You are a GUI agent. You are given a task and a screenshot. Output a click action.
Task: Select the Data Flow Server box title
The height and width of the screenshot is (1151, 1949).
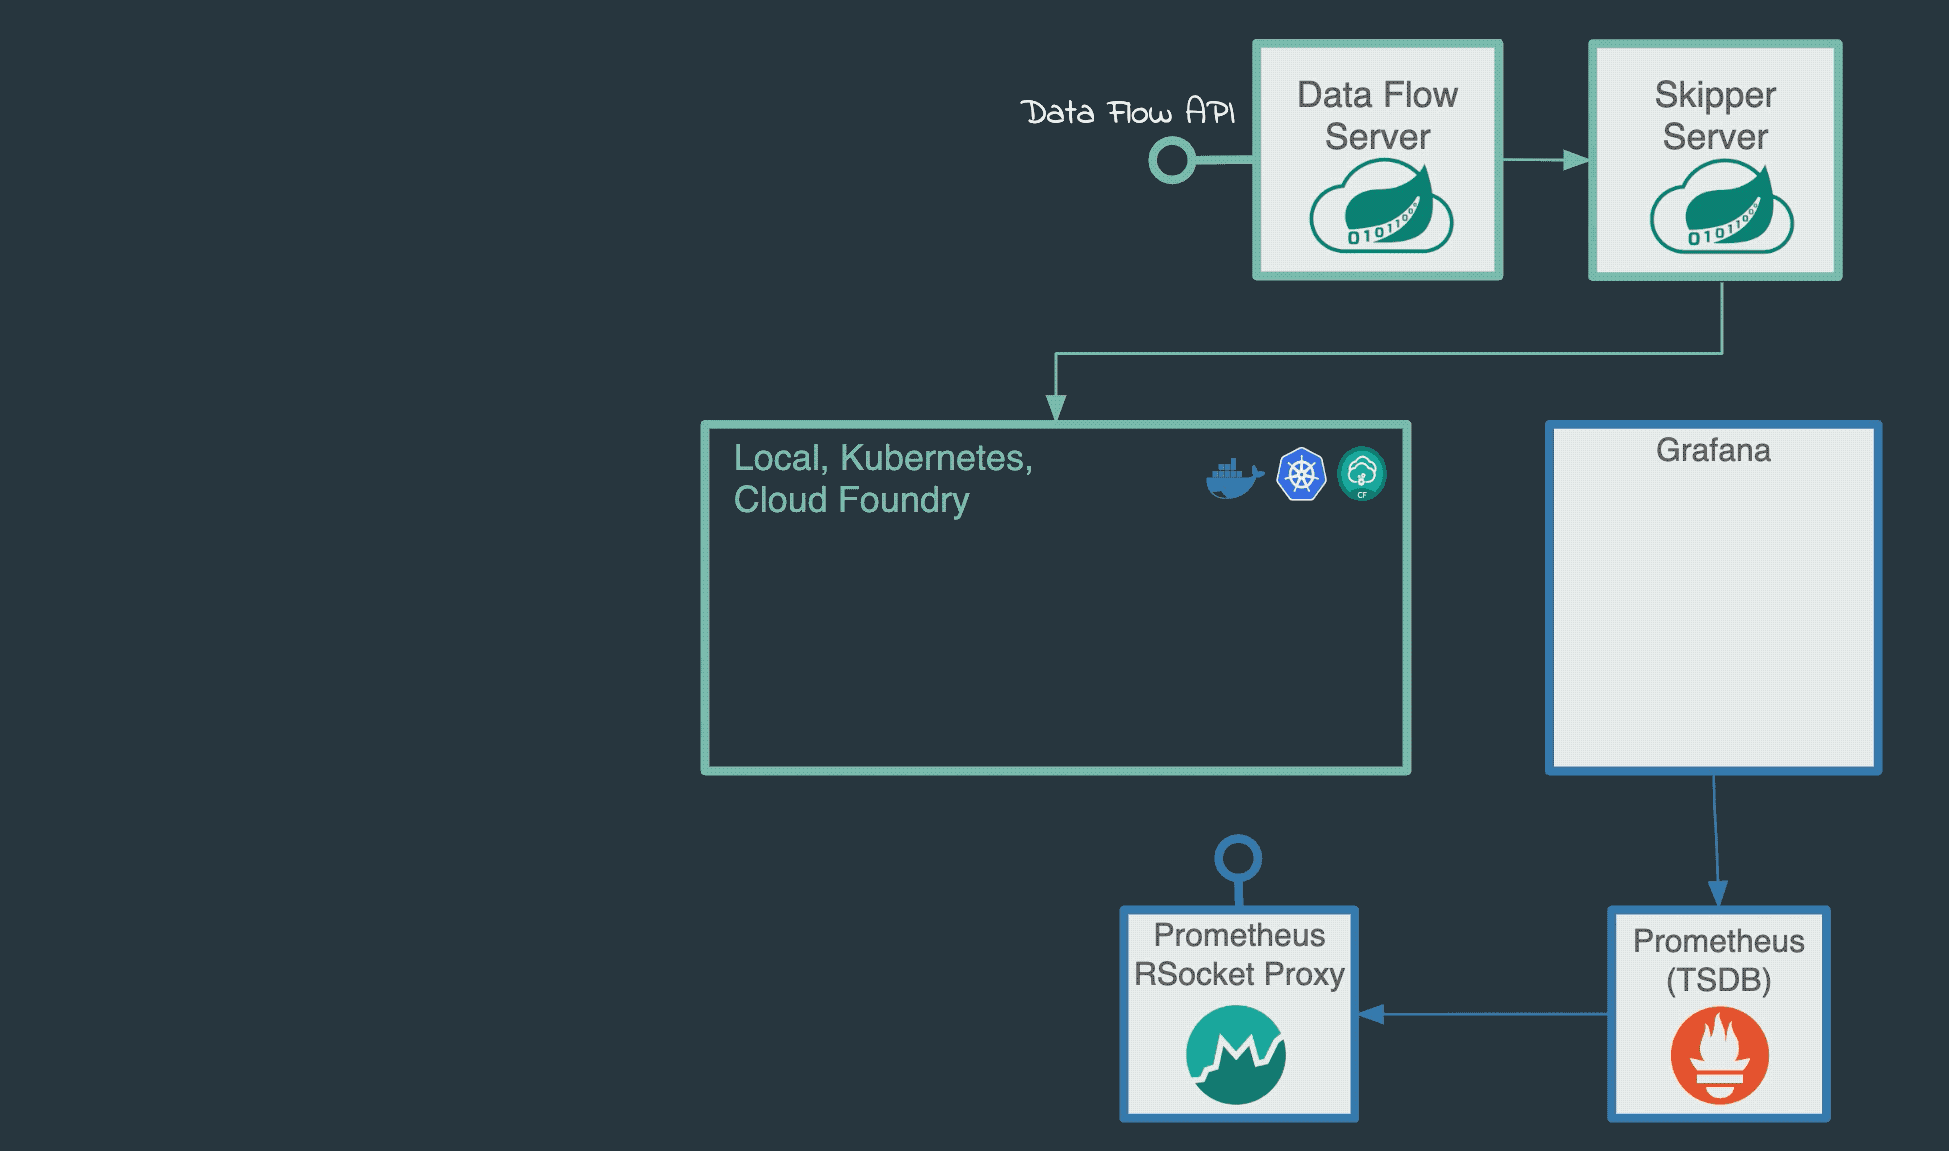(x=1377, y=116)
